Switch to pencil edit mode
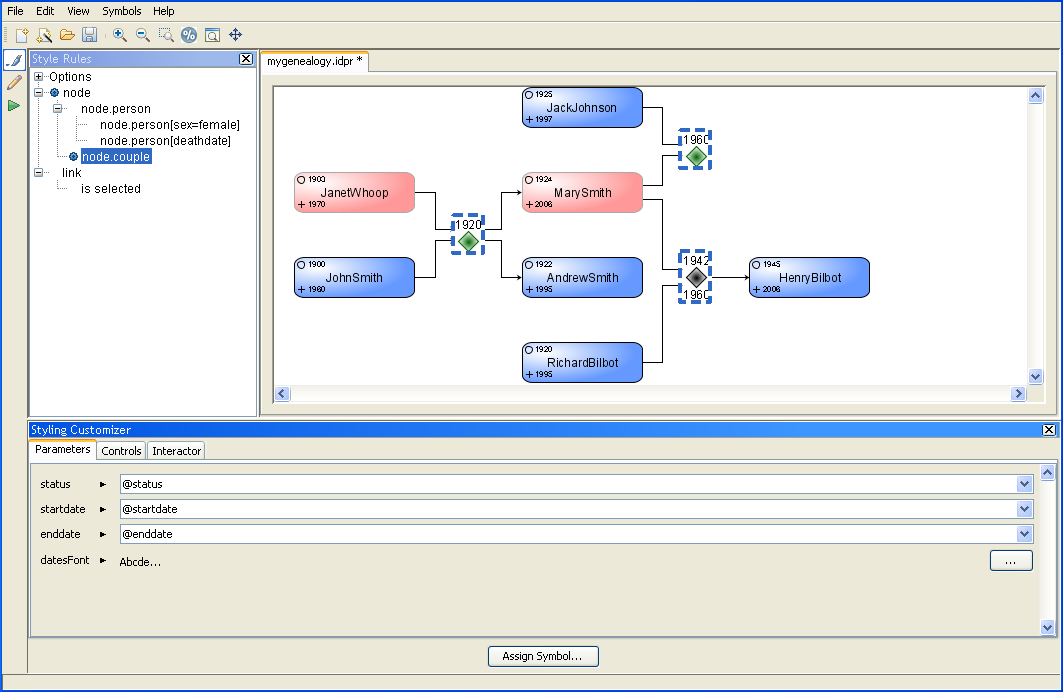The width and height of the screenshot is (1063, 692). coord(14,83)
